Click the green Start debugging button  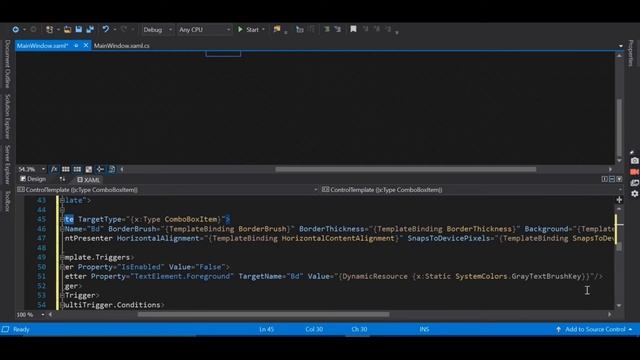[x=249, y=29]
